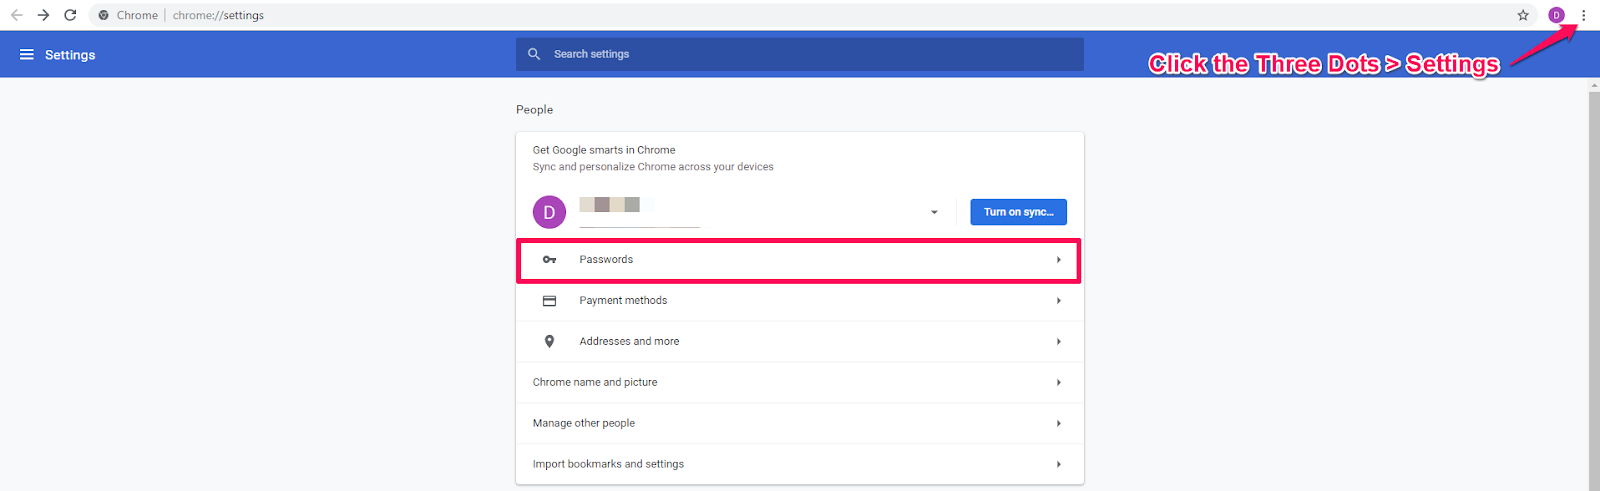Open Manage other people row

click(x=800, y=424)
